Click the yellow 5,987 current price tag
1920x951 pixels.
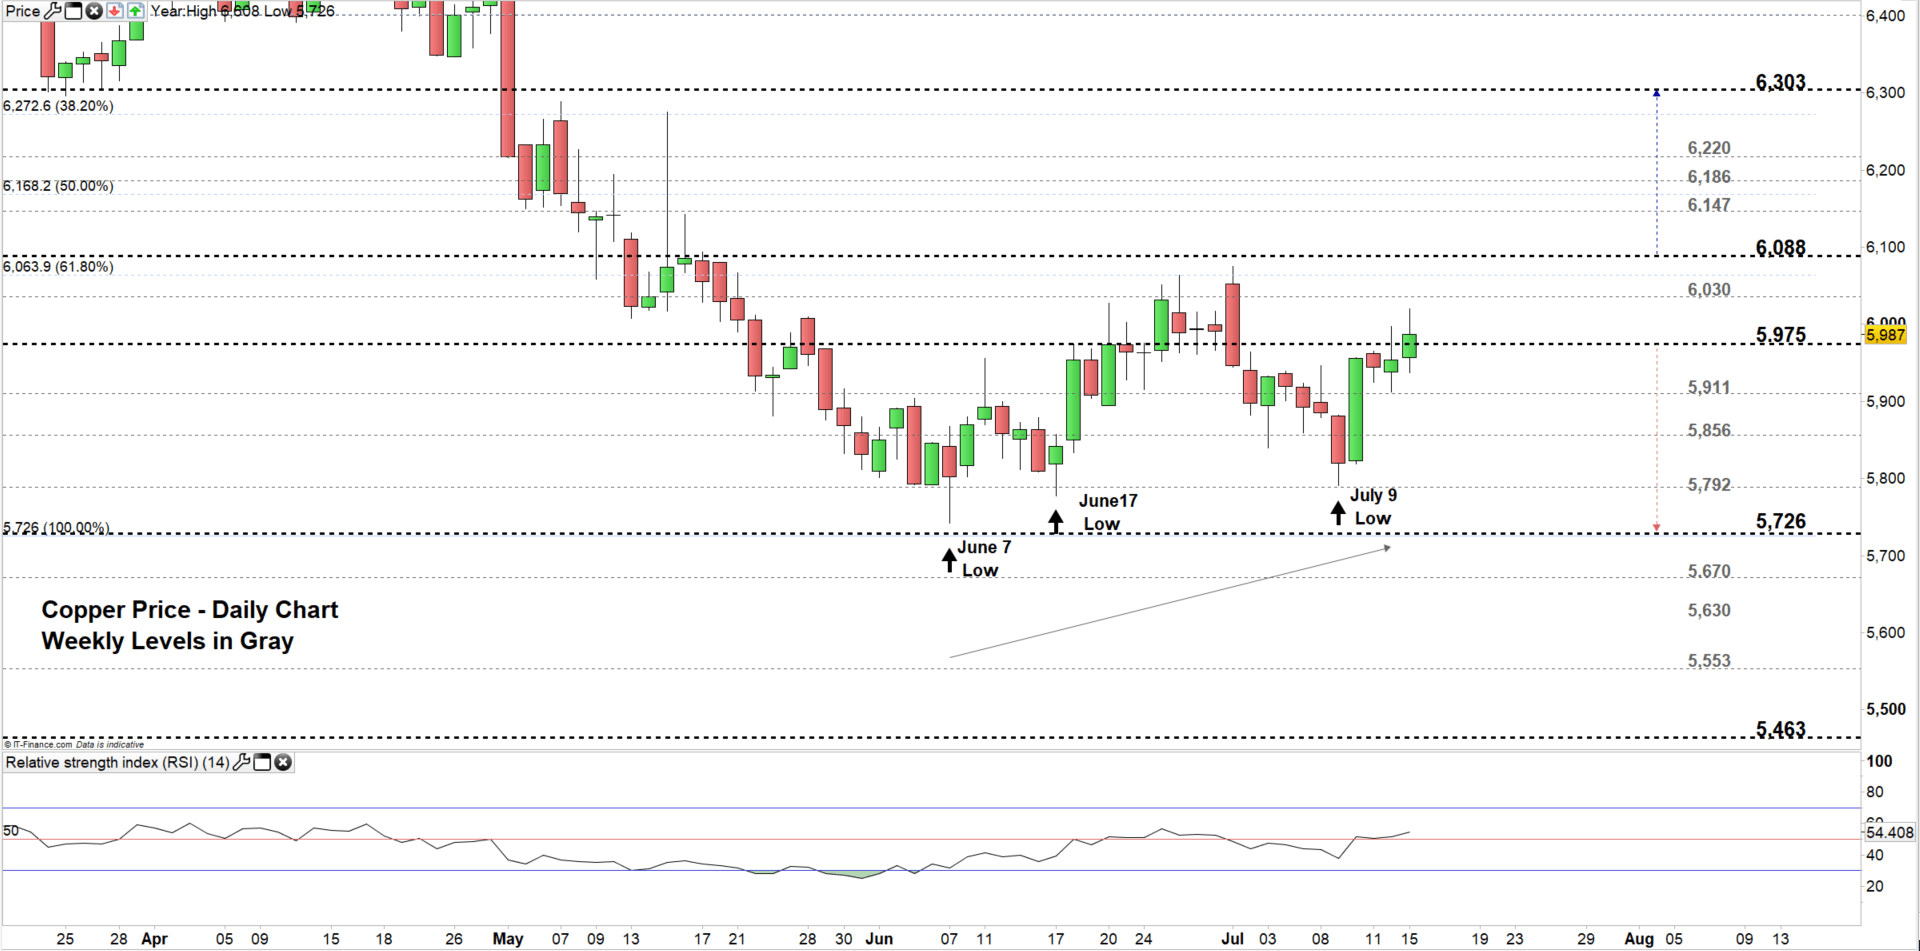coord(1886,335)
